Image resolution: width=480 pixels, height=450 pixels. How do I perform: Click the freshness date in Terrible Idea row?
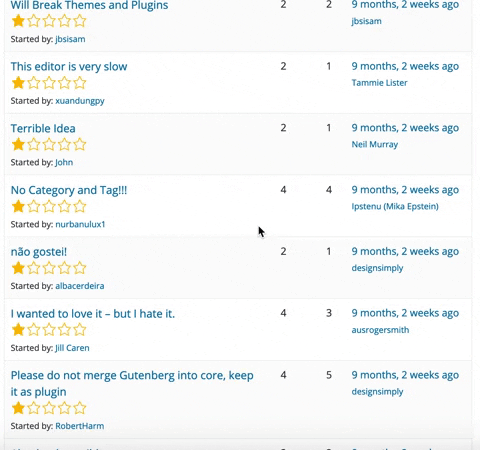point(405,128)
